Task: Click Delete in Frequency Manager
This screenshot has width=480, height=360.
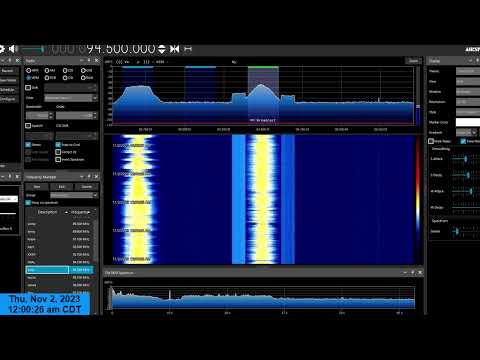Action: pyautogui.click(x=87, y=187)
